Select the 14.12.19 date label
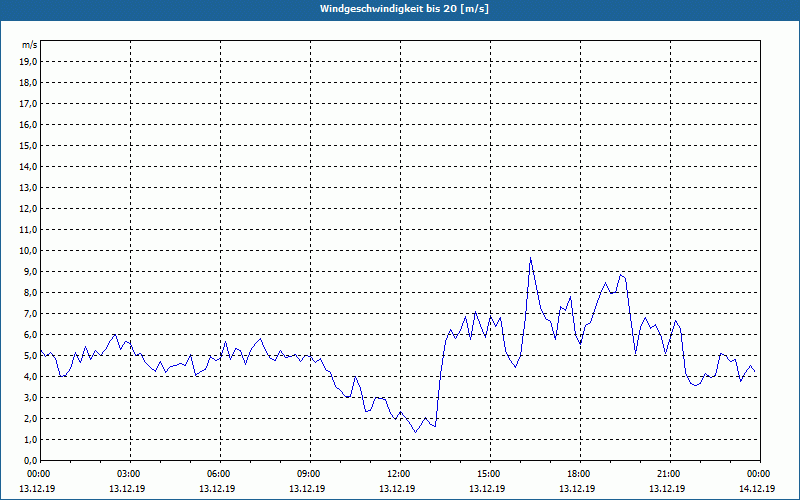Screen dimensions: 800x500 point(757,488)
